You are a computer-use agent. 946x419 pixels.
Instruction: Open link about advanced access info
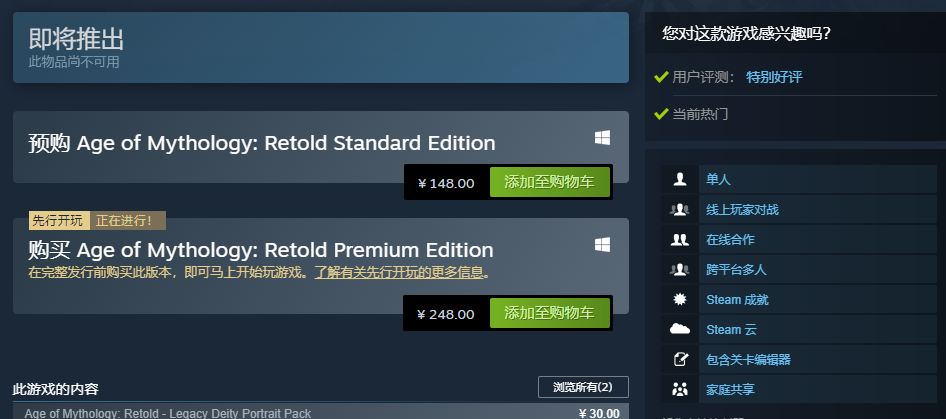pos(399,272)
